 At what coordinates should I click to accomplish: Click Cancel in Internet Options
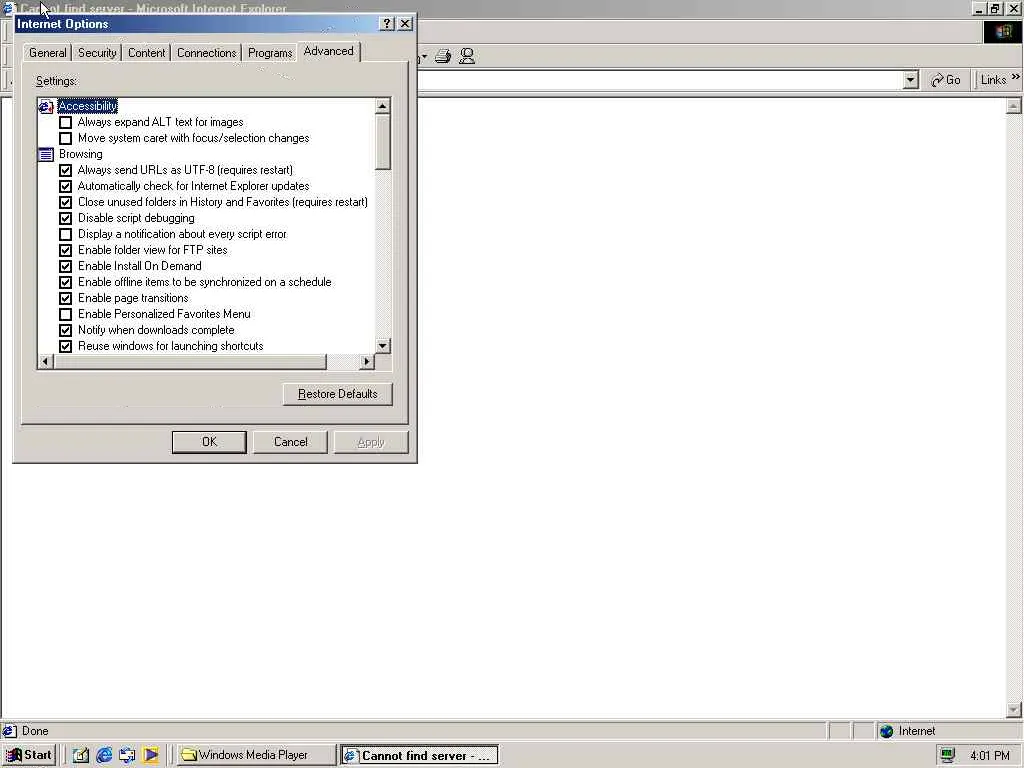(x=291, y=442)
